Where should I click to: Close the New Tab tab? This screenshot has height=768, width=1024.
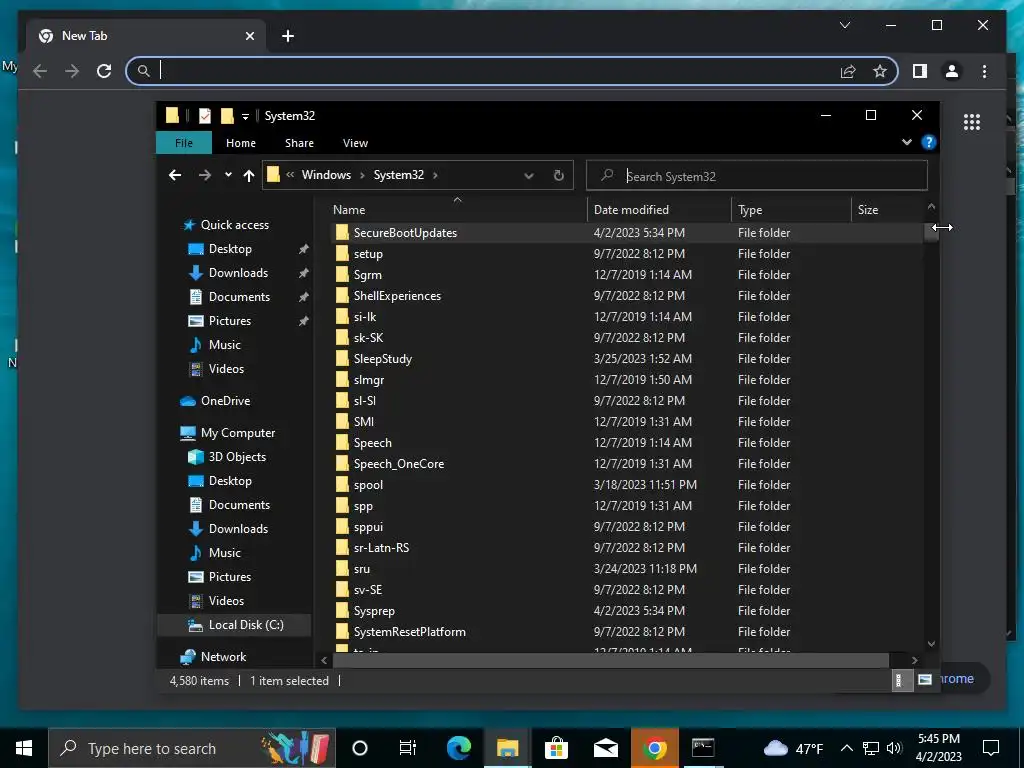249,36
